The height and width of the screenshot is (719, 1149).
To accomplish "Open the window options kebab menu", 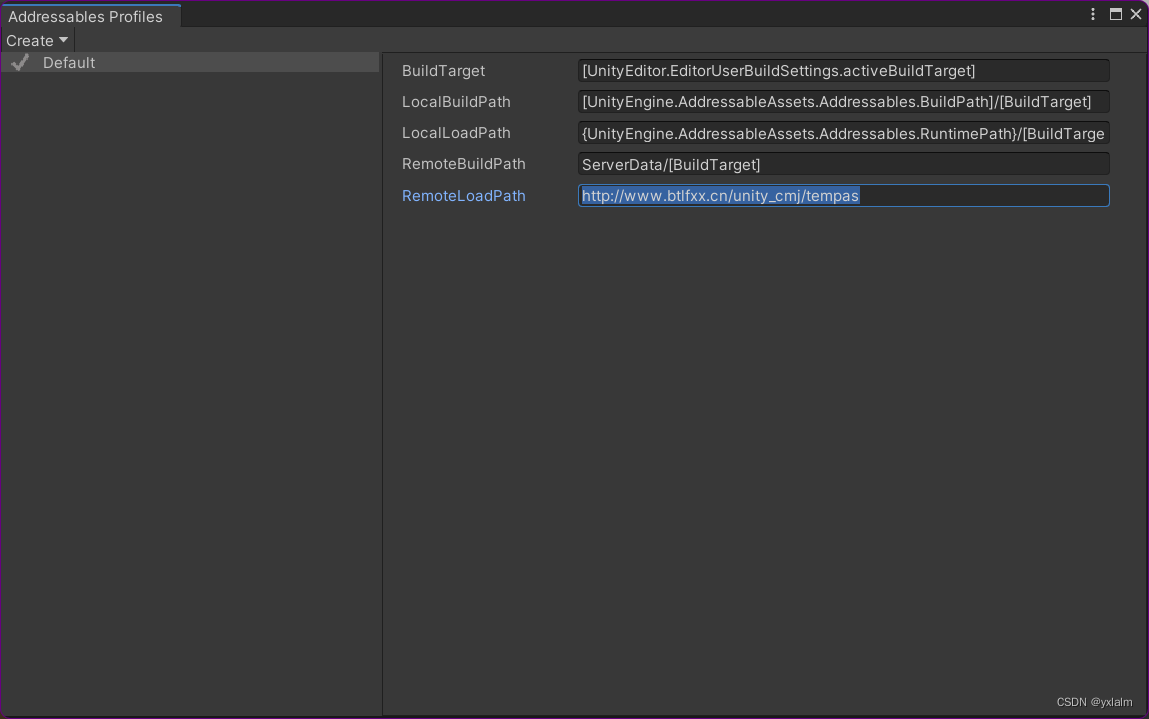I will point(1094,14).
